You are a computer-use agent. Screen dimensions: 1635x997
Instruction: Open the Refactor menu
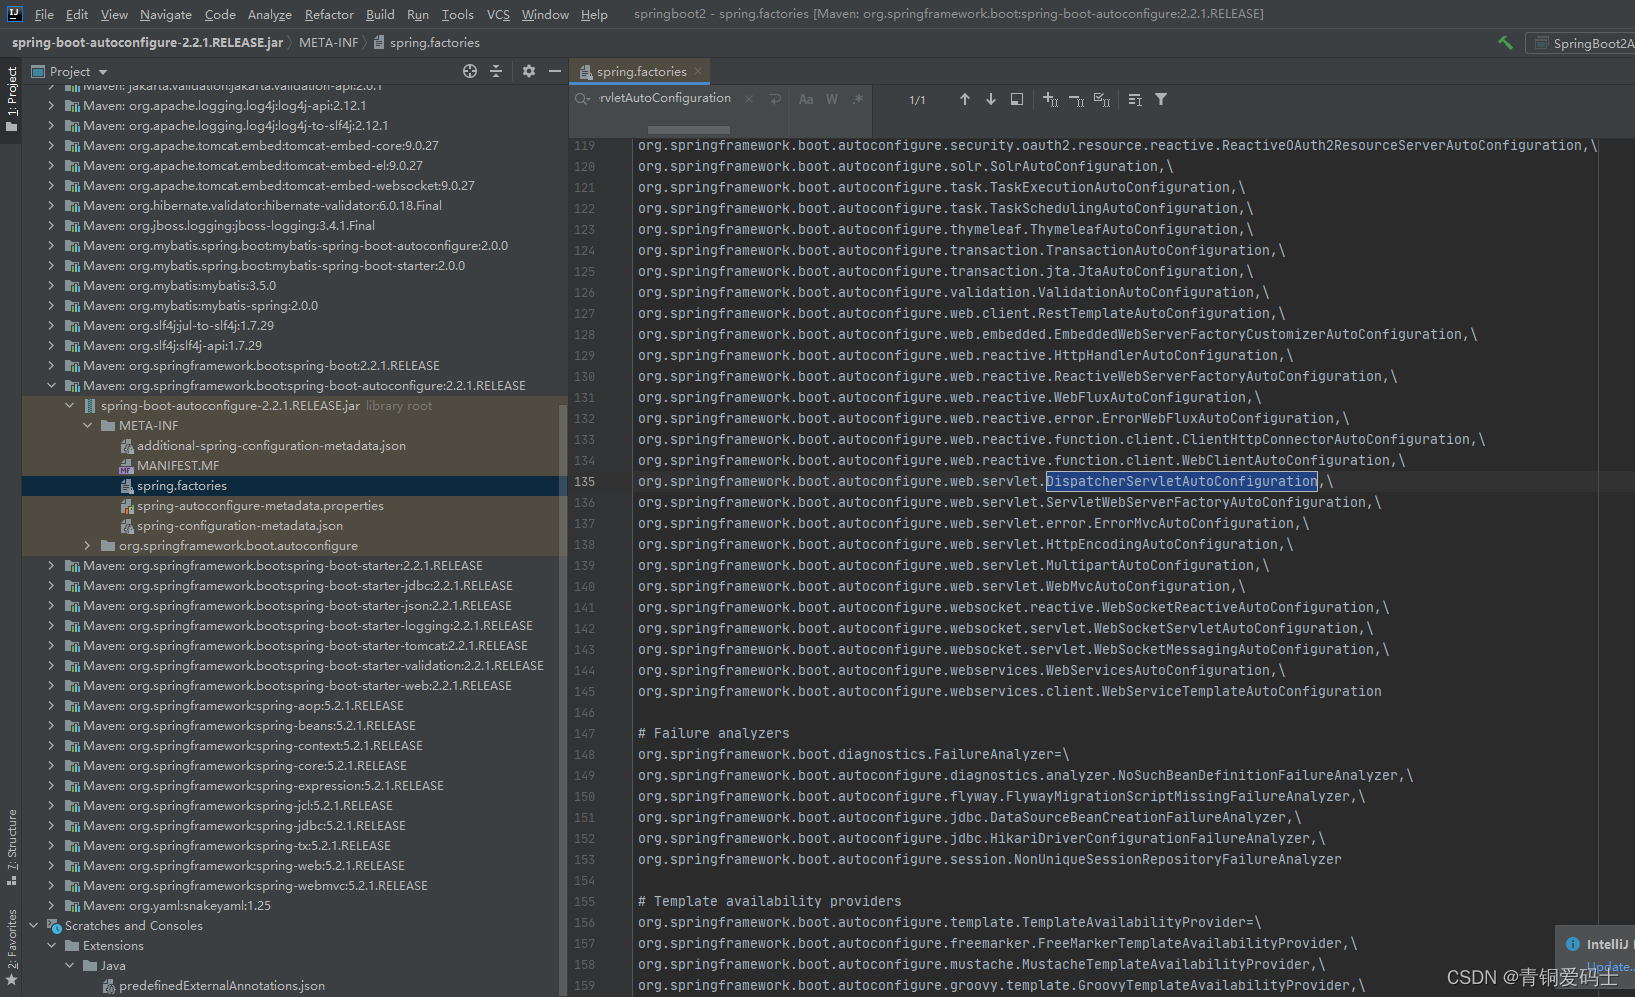tap(329, 14)
